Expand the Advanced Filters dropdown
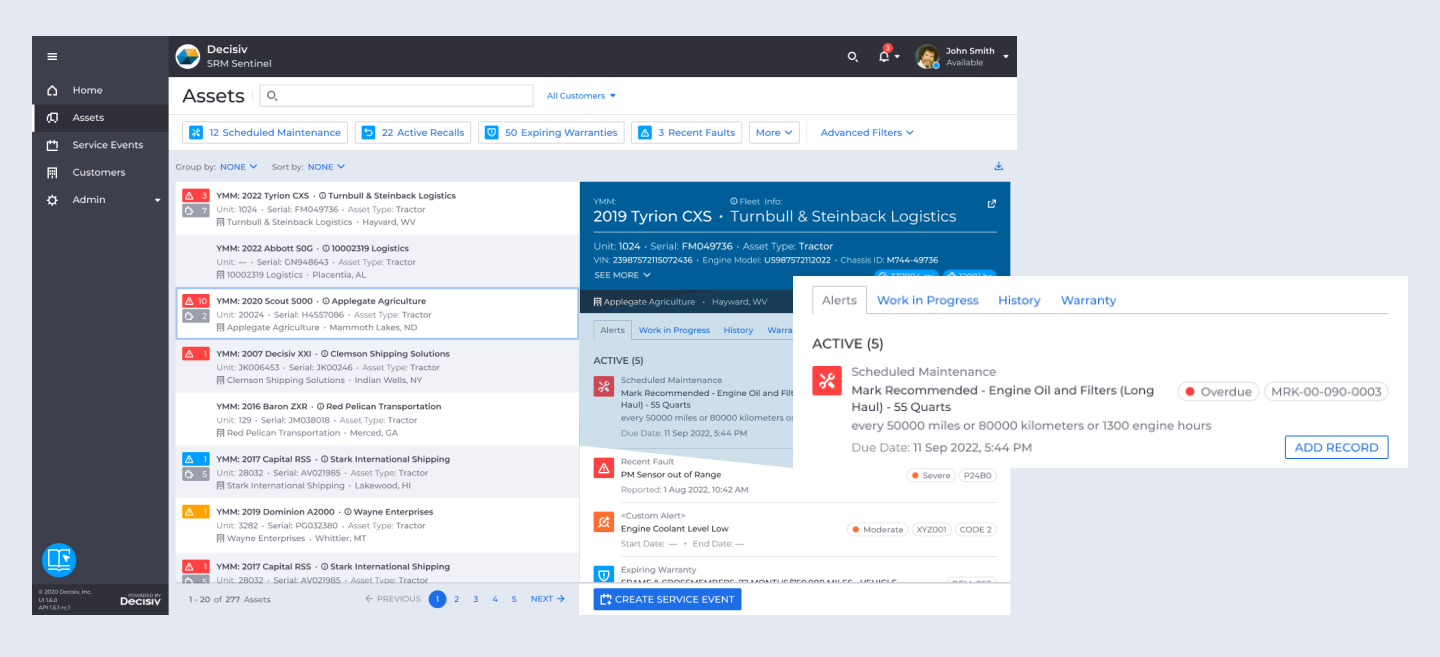This screenshot has height=657, width=1440. [866, 132]
